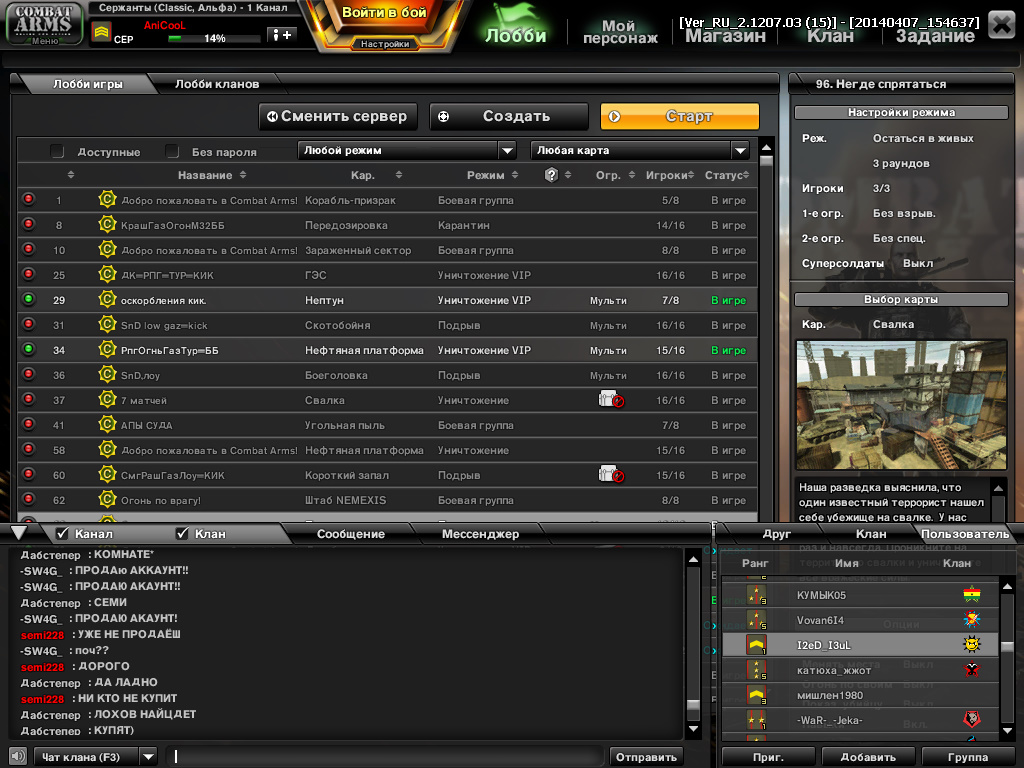
Task: Open the Настройки button under battle
Action: (385, 44)
